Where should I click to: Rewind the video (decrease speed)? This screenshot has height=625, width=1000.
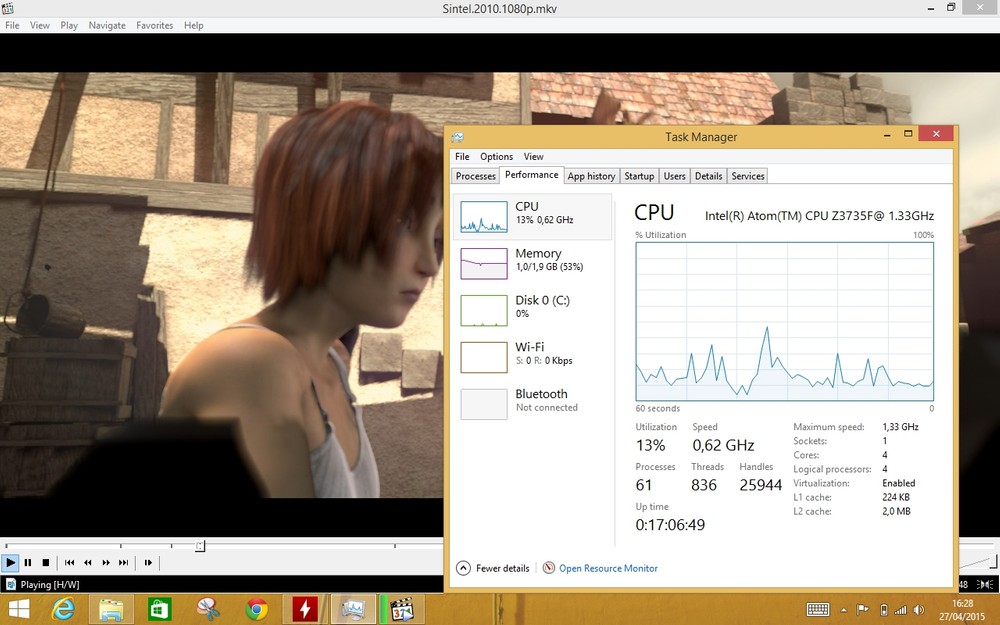point(88,562)
